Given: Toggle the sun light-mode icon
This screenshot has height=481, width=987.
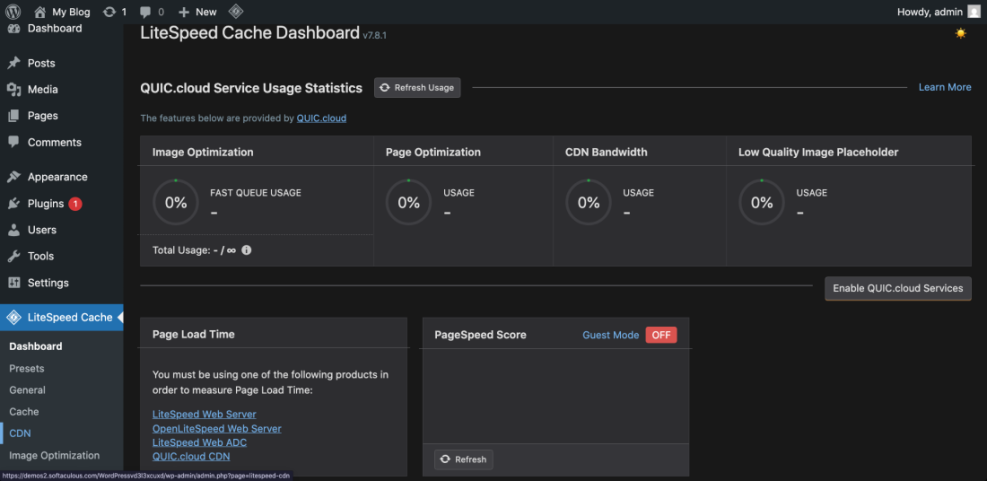Looking at the screenshot, I should [961, 33].
